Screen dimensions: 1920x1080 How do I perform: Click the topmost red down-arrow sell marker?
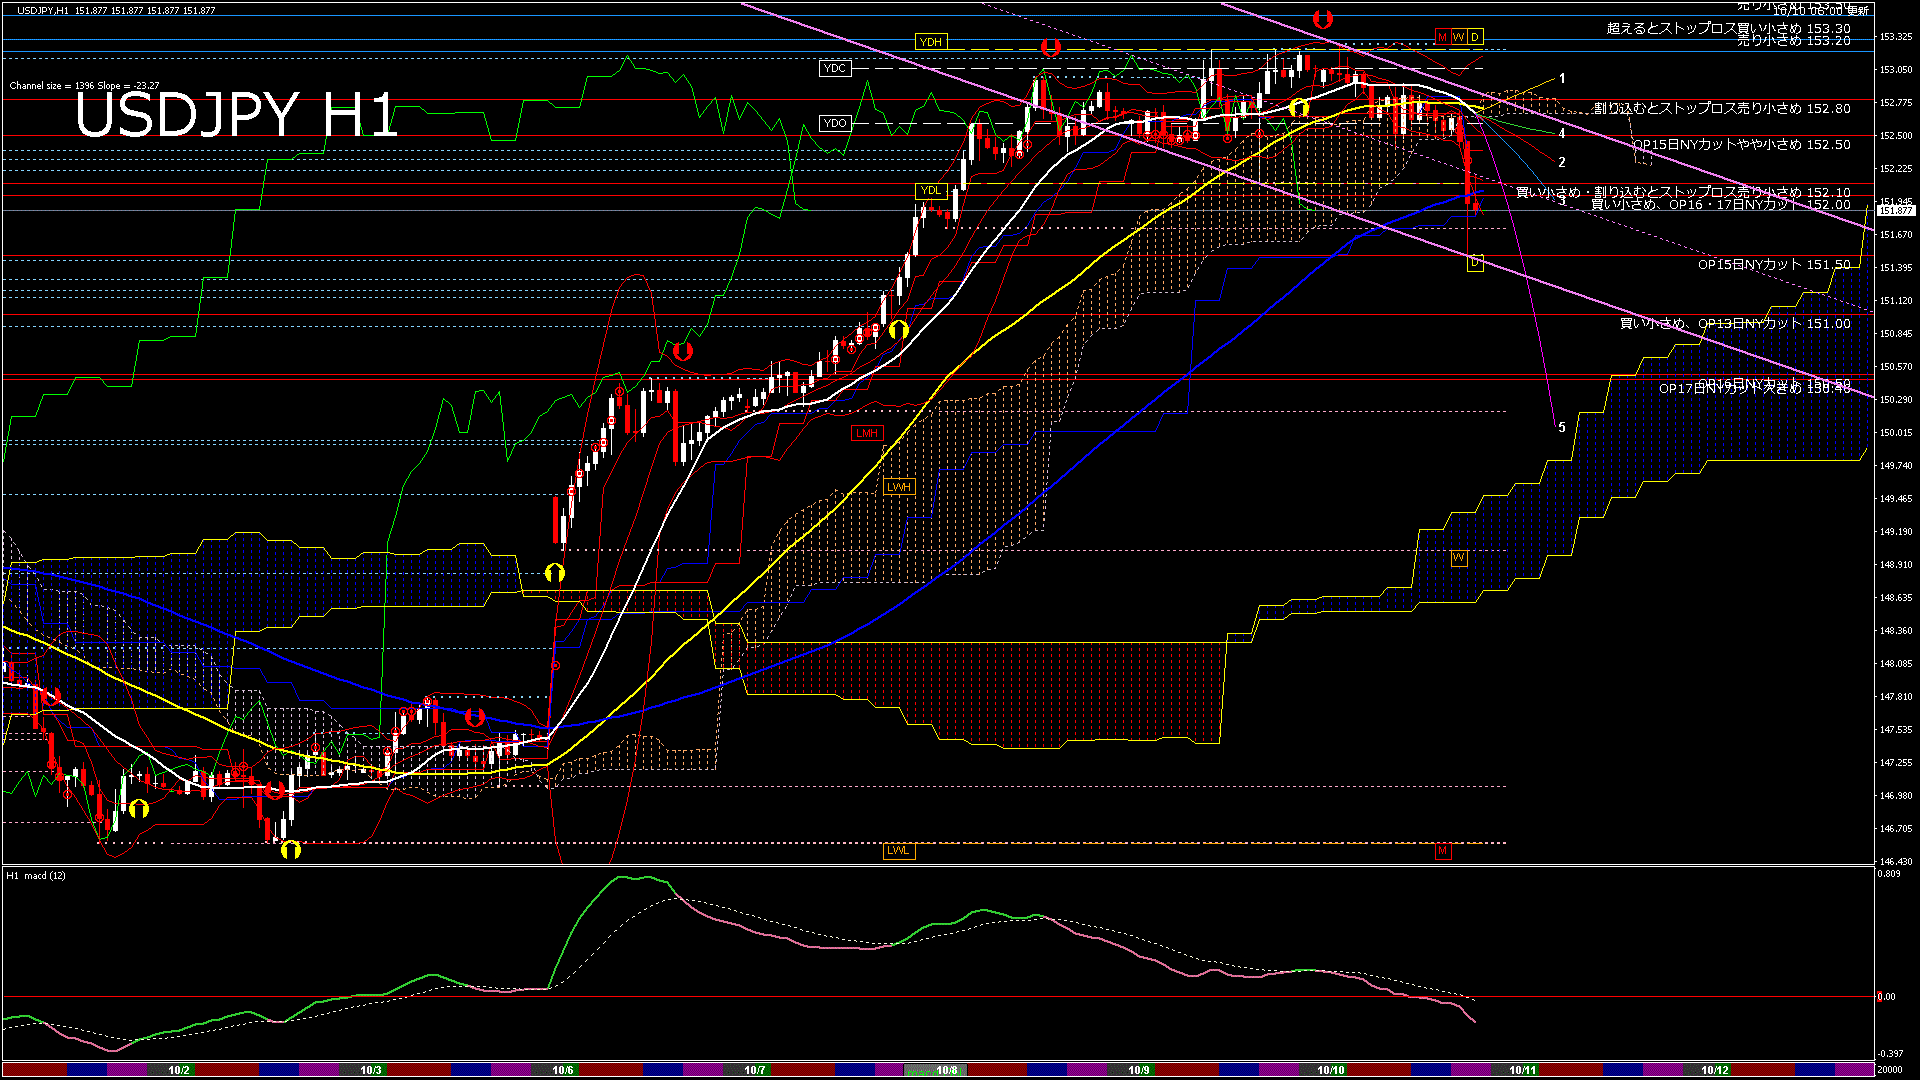coord(1322,19)
